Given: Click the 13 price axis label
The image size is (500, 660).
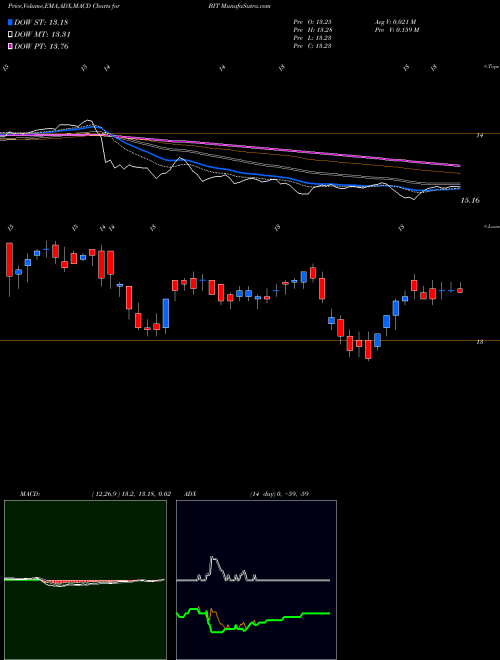Looking at the screenshot, I should coord(479,342).
